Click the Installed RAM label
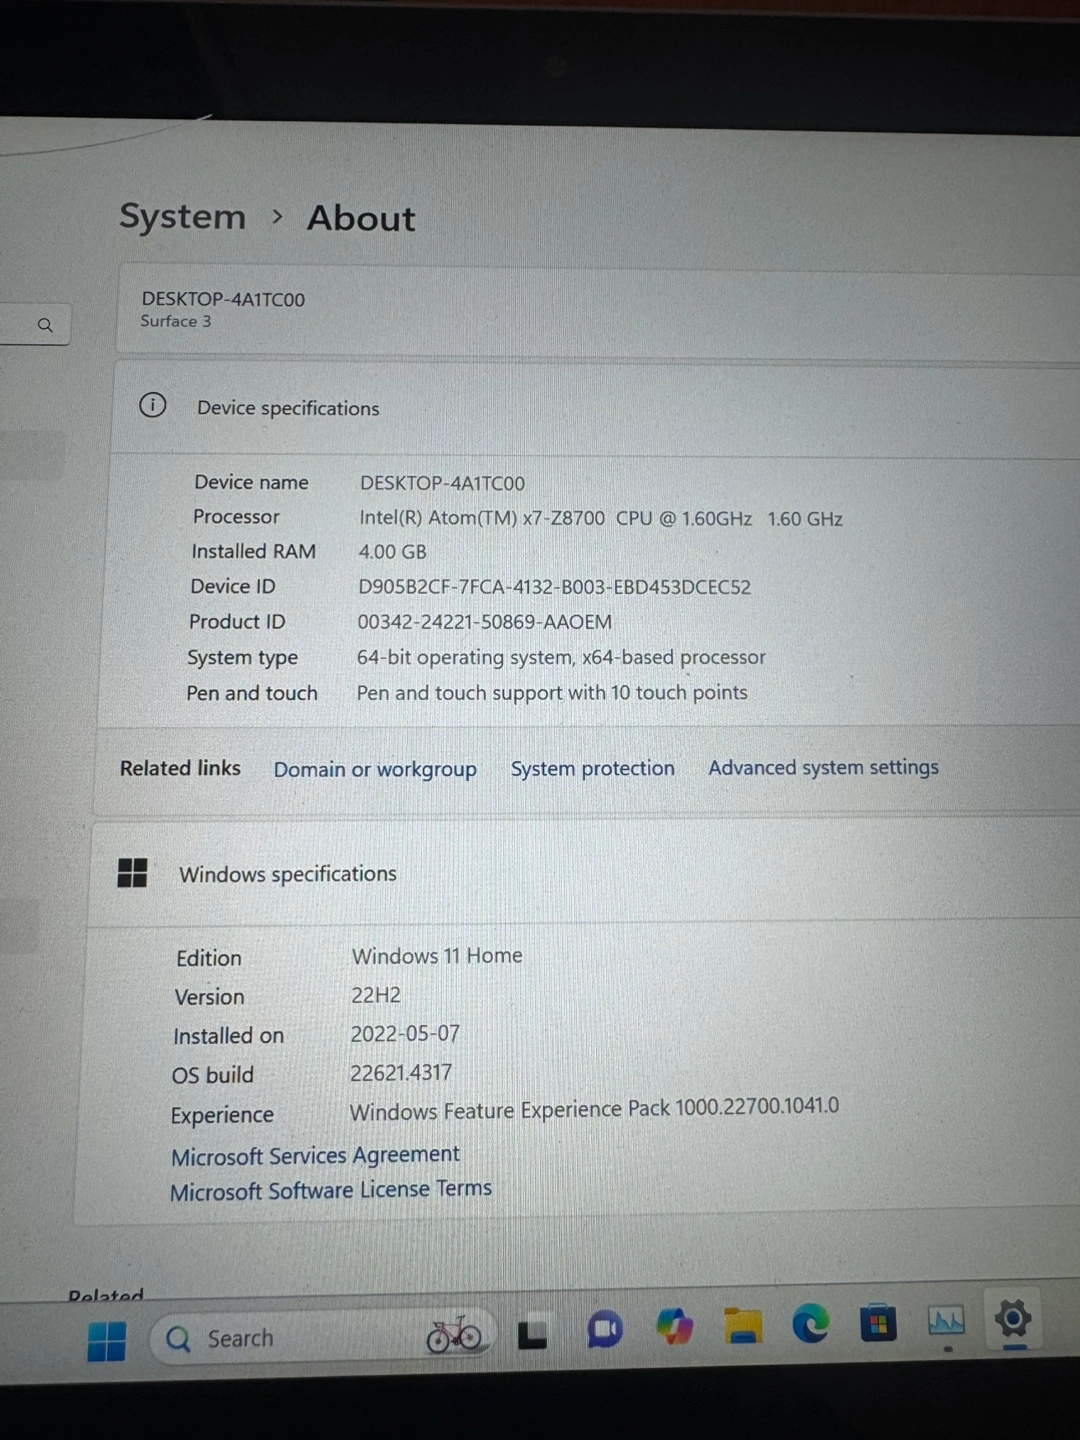Image resolution: width=1080 pixels, height=1440 pixels. [x=253, y=552]
